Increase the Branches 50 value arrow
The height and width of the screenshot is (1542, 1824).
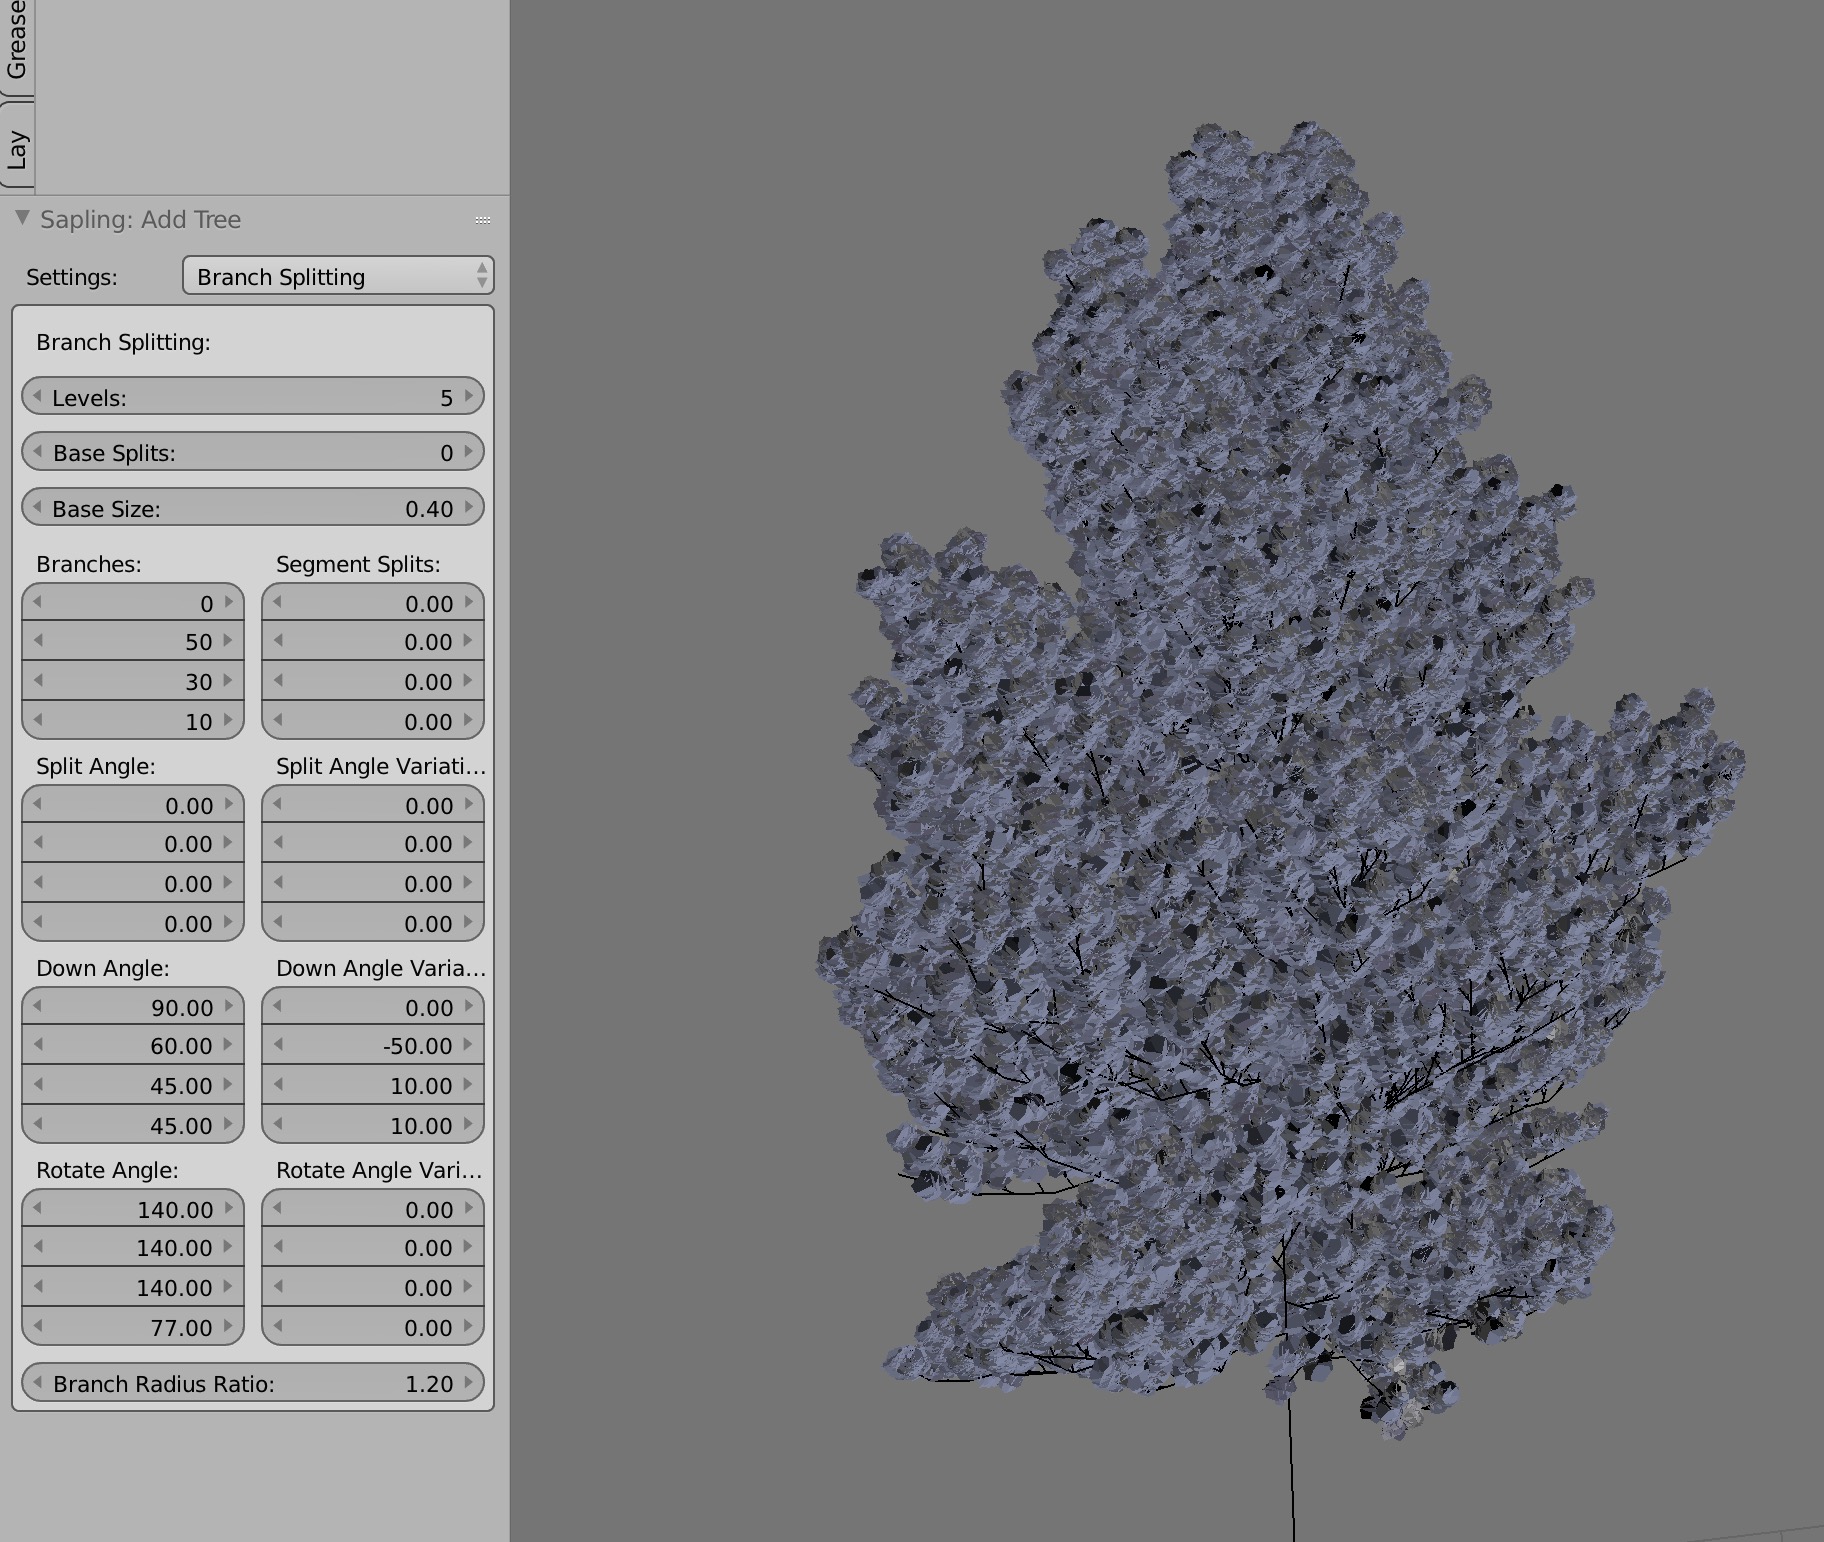click(229, 641)
